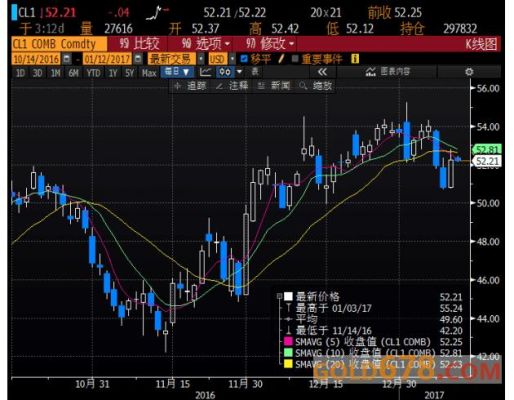The width and height of the screenshot is (514, 400).
Task: Select the candlestick chart type icon
Action: click(225, 72)
